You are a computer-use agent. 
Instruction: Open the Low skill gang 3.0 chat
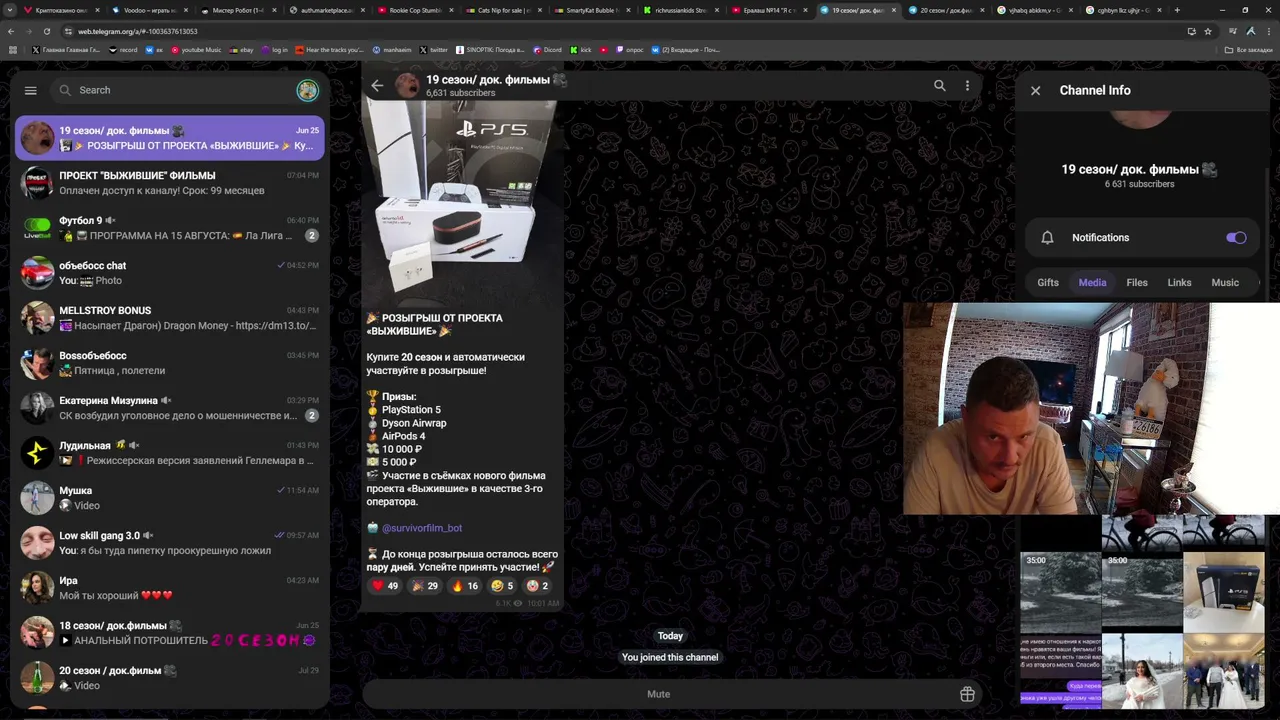(x=170, y=543)
